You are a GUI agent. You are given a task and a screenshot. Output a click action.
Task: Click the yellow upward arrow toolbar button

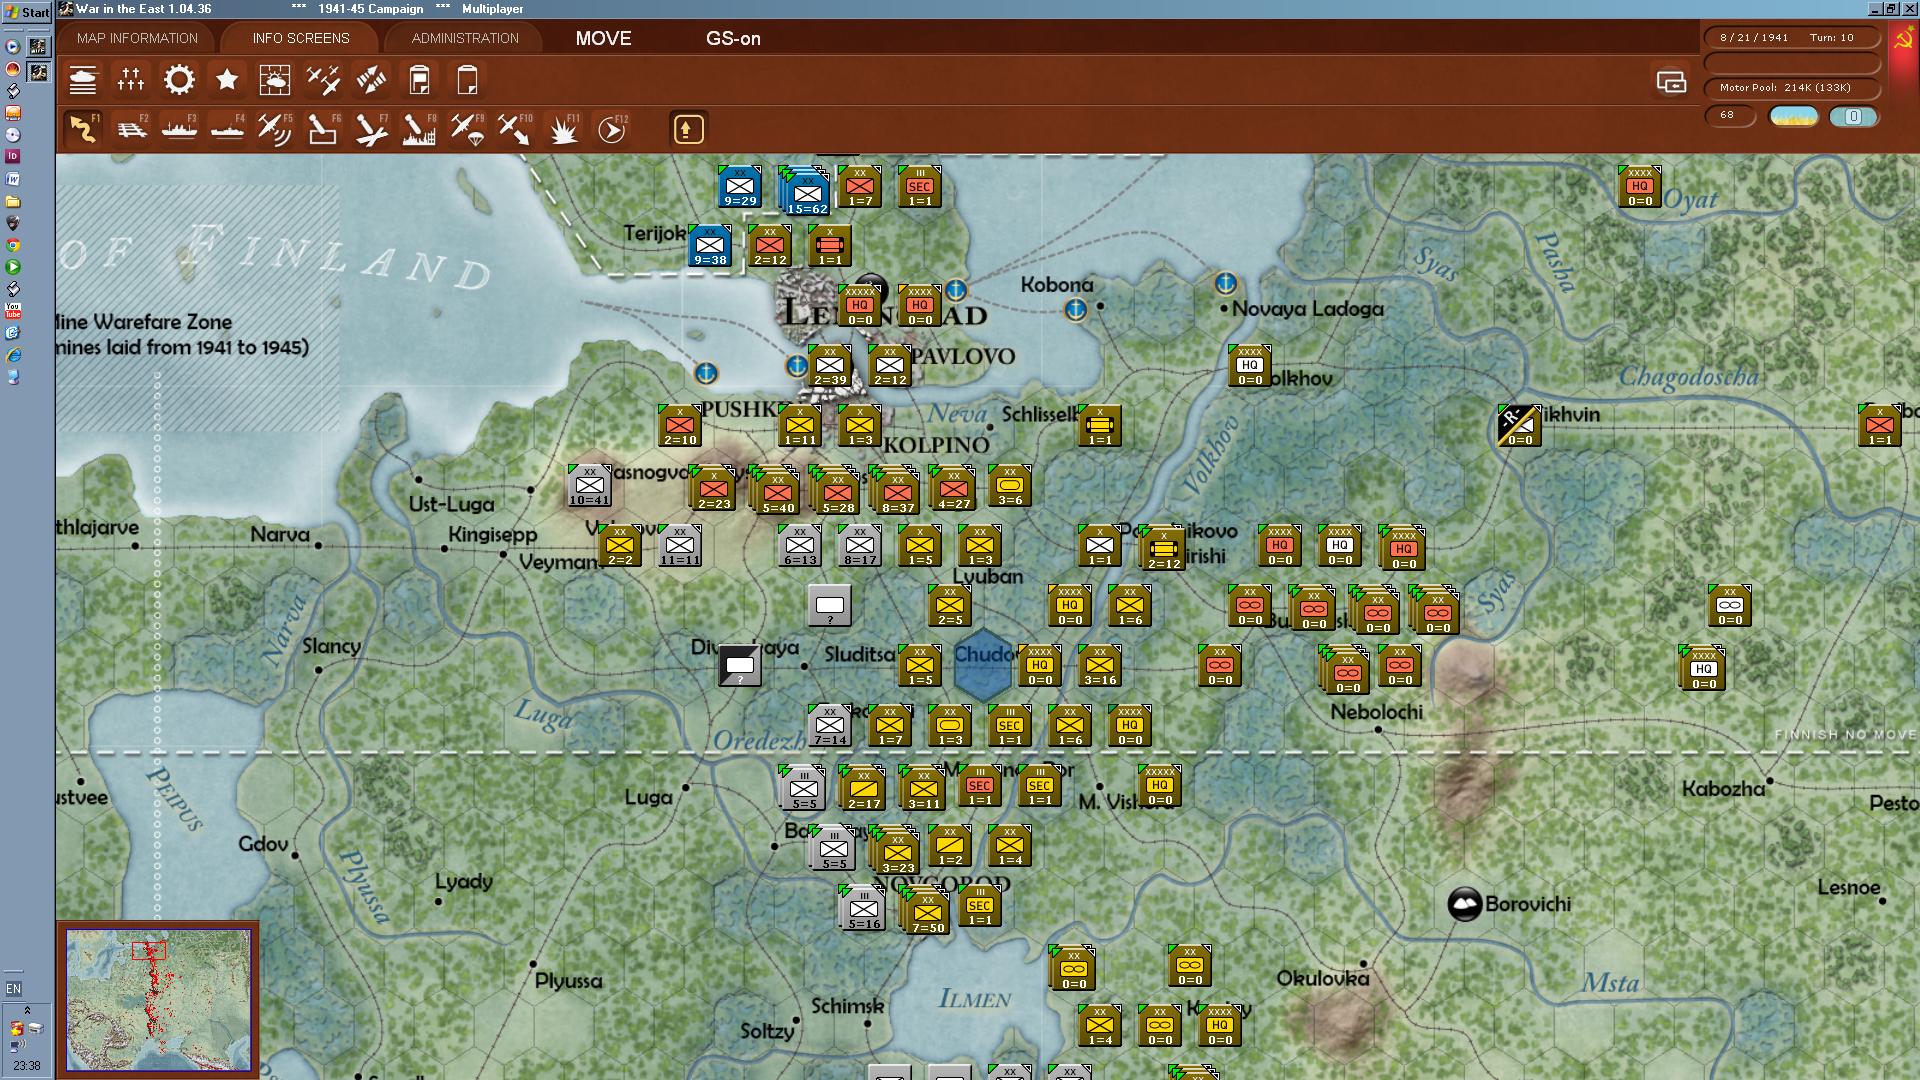pyautogui.click(x=688, y=129)
